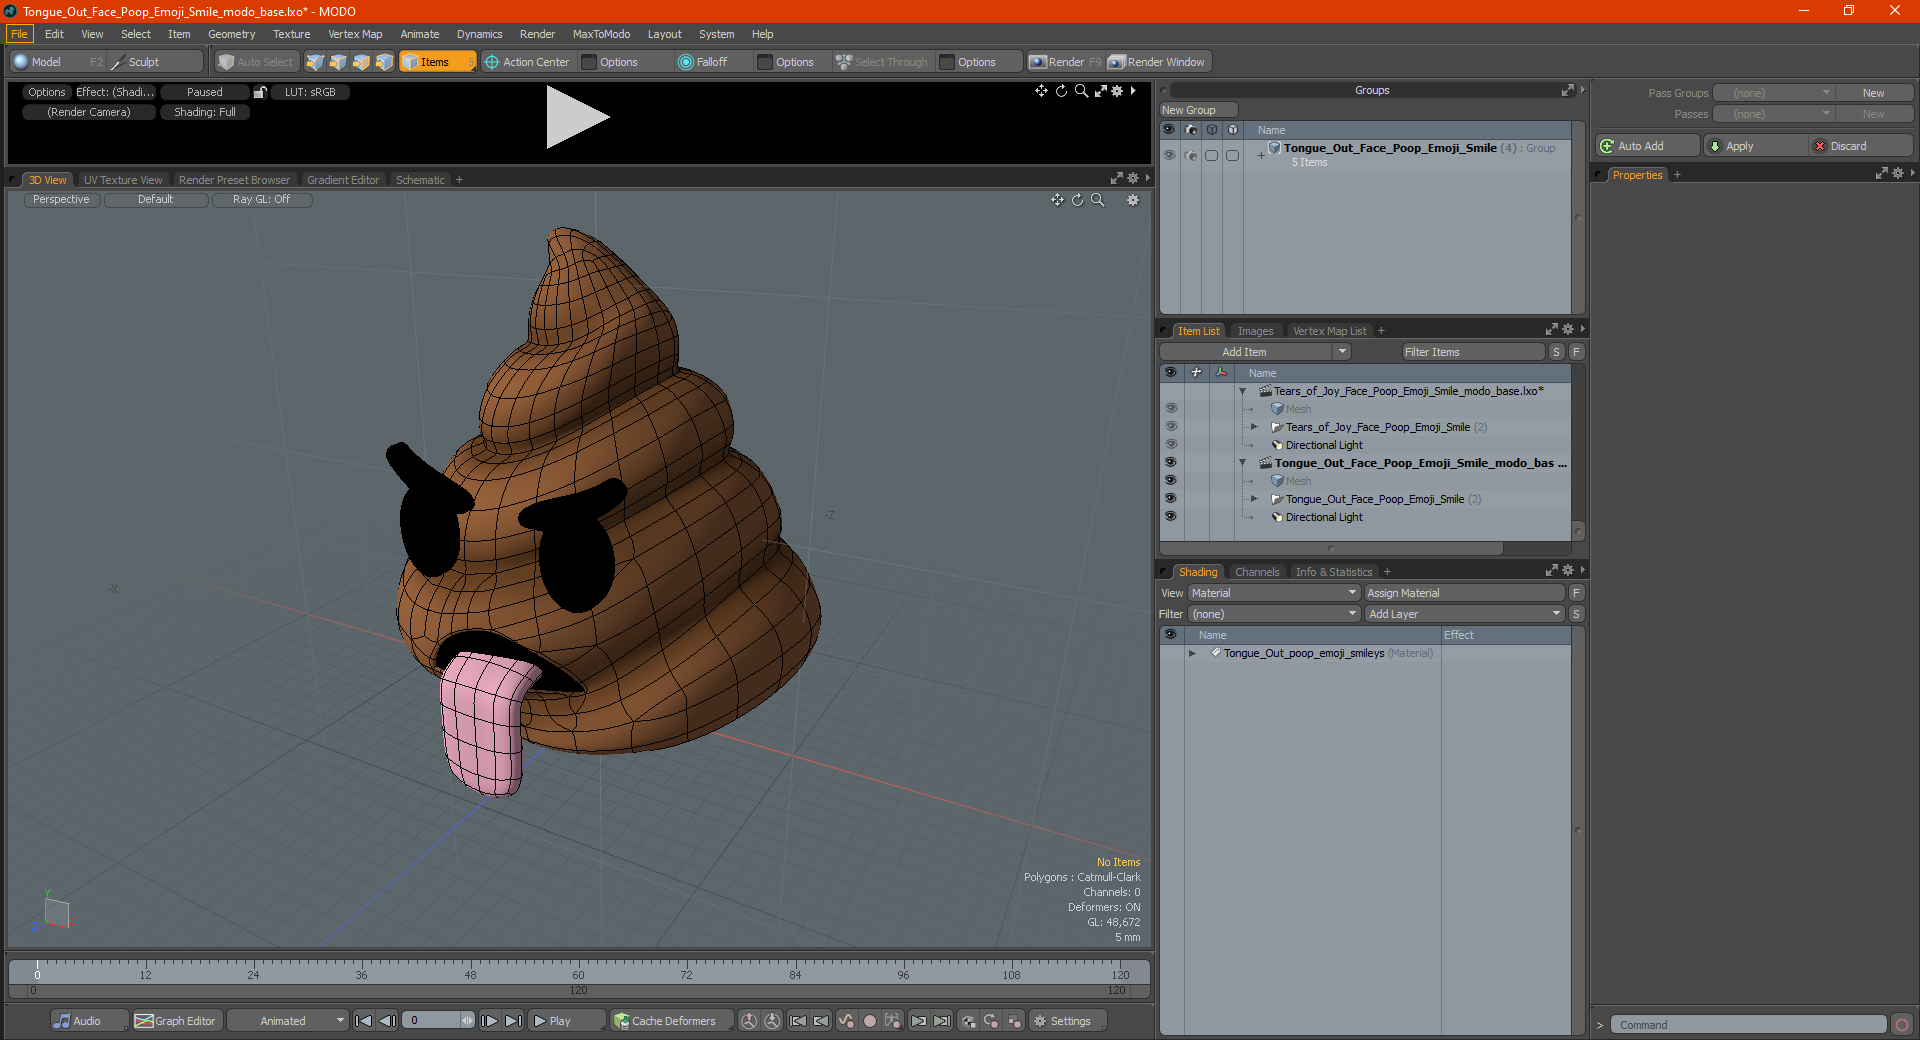Click the Falloff target icon

pyautogui.click(x=685, y=62)
